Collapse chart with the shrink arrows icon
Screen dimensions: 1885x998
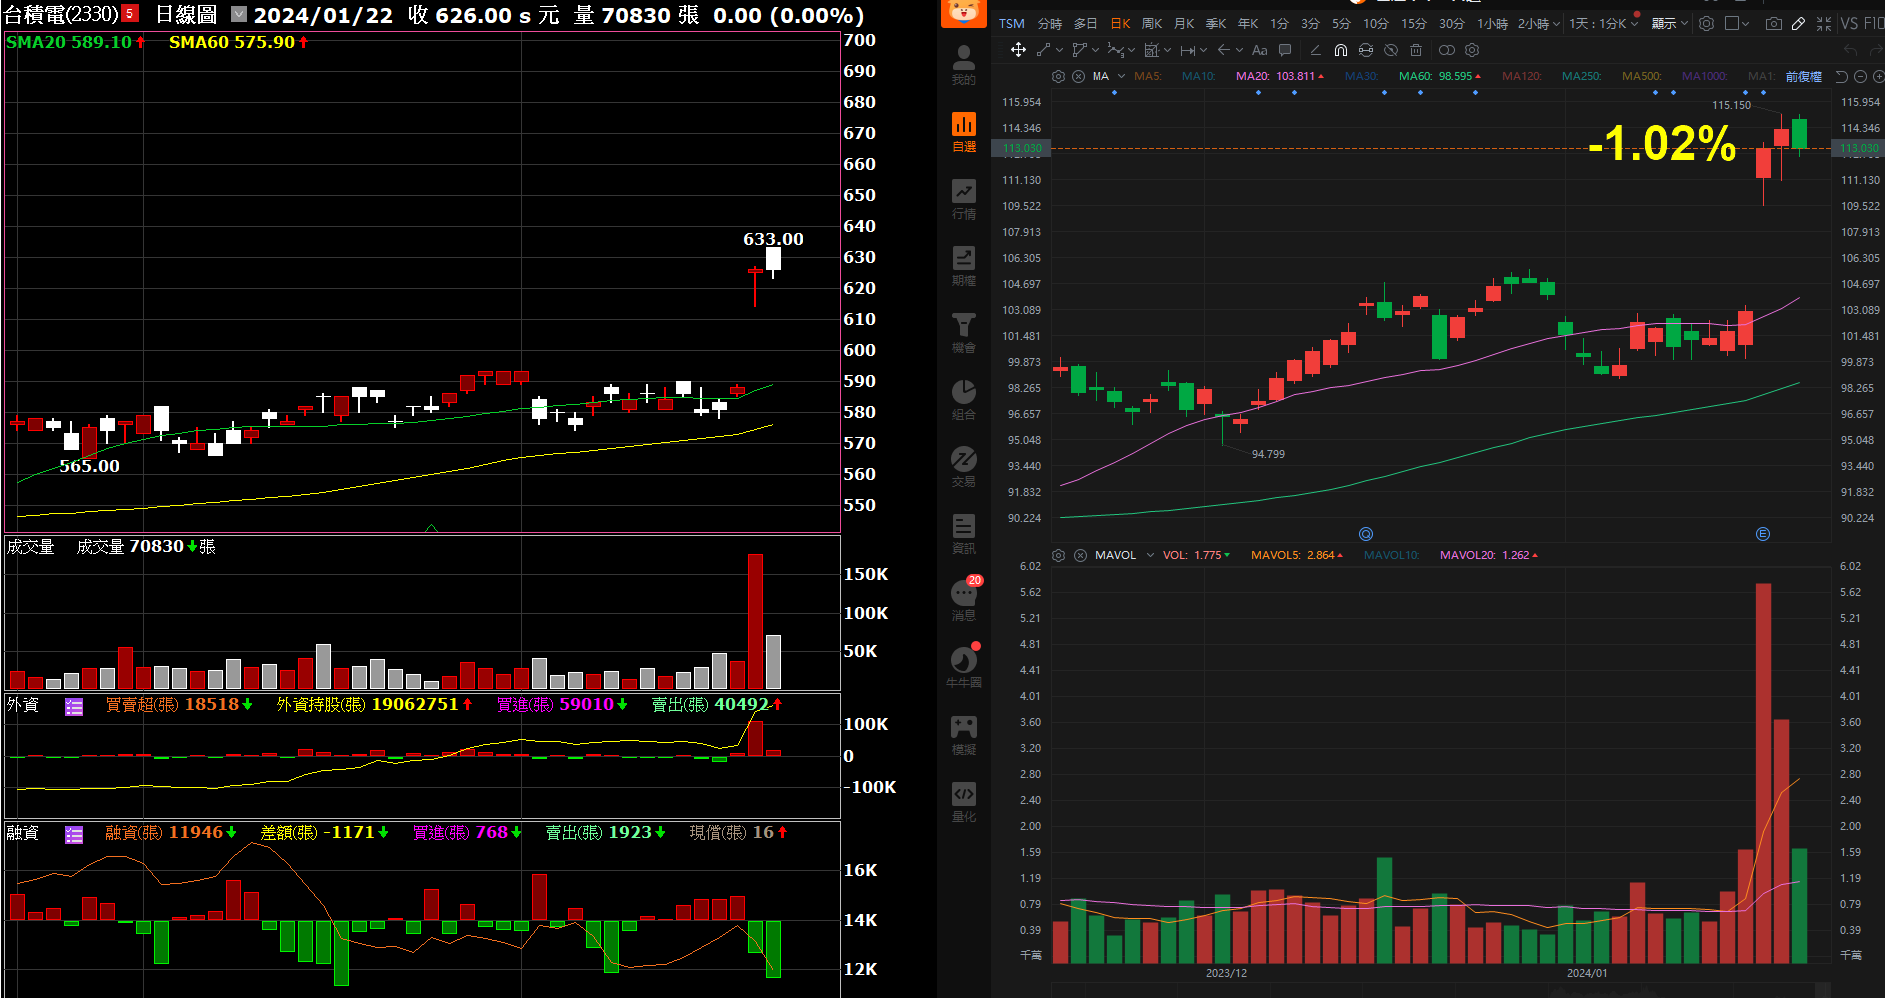pos(1824,23)
